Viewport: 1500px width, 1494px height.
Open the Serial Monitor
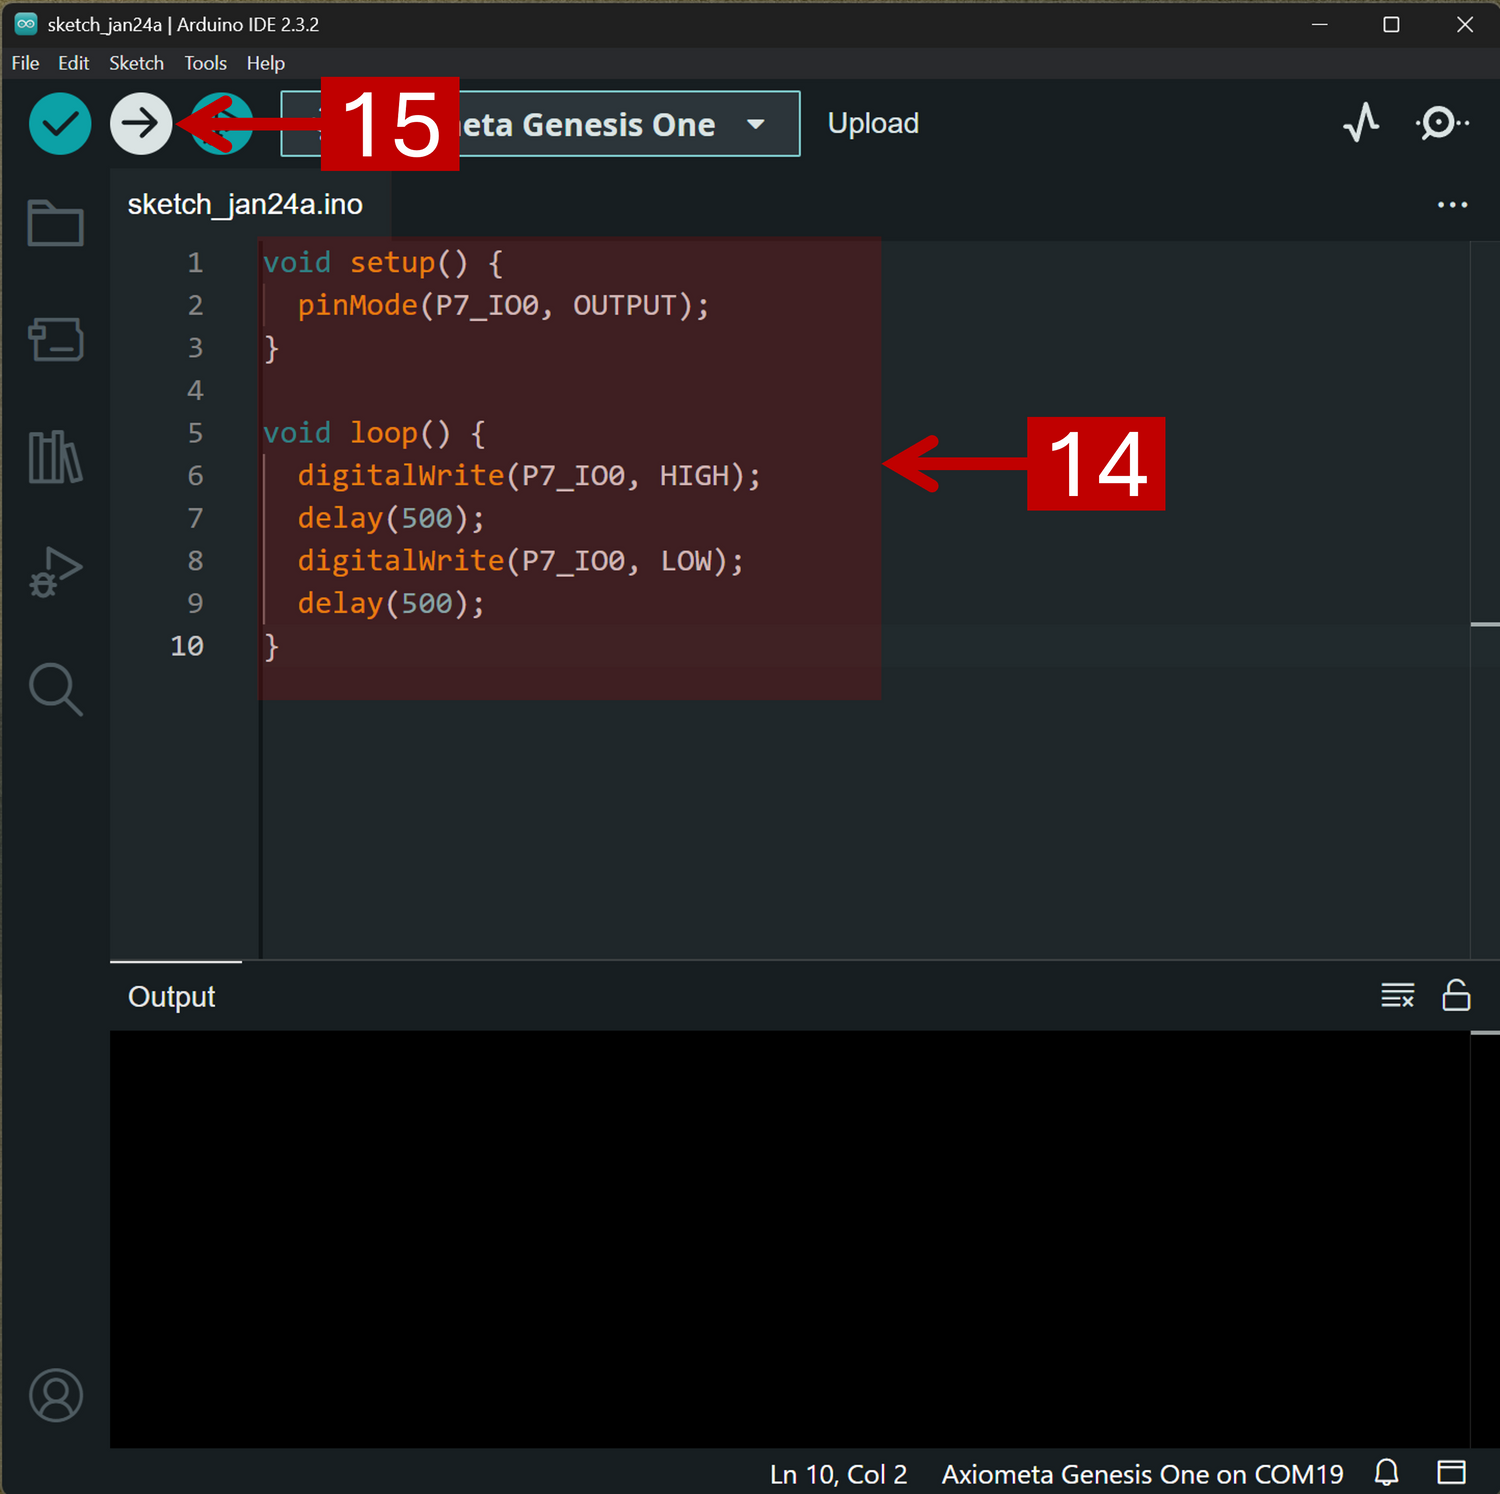1441,123
